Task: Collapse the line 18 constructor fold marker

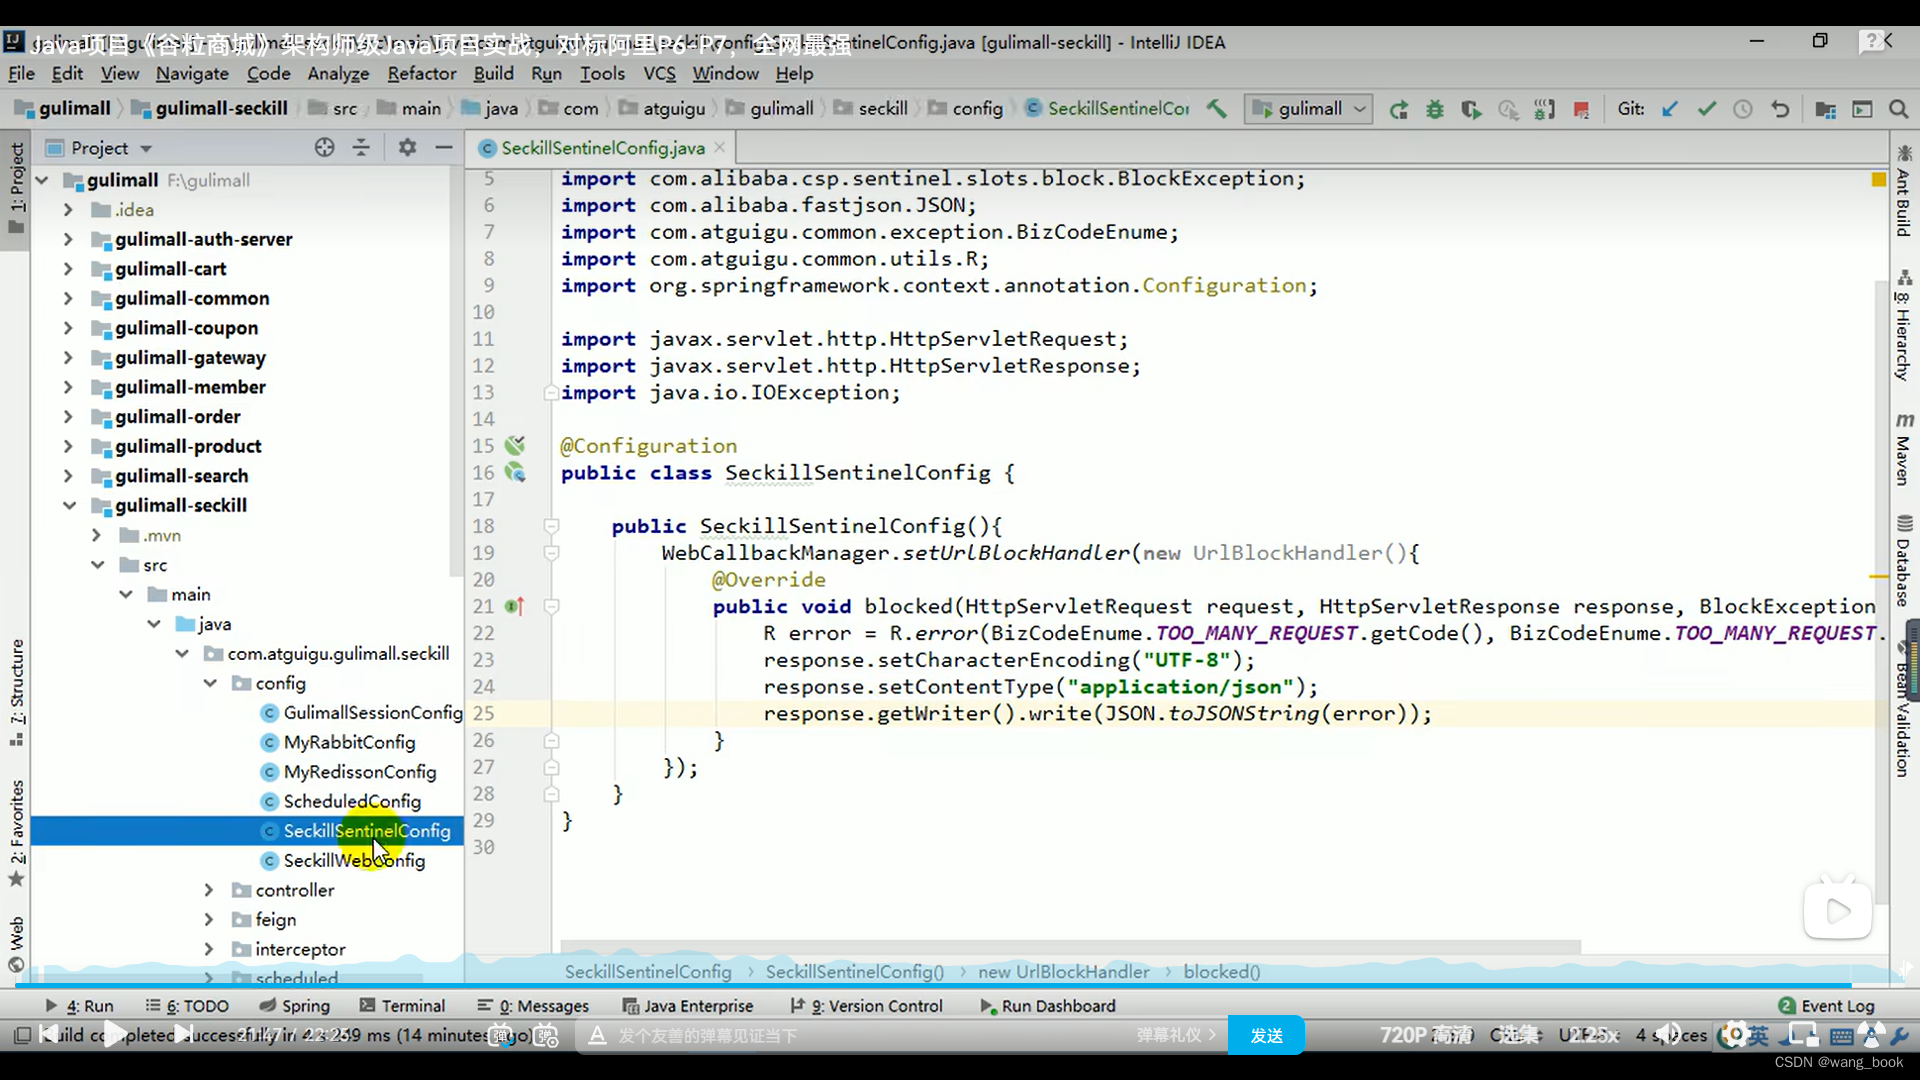Action: pos(551,526)
